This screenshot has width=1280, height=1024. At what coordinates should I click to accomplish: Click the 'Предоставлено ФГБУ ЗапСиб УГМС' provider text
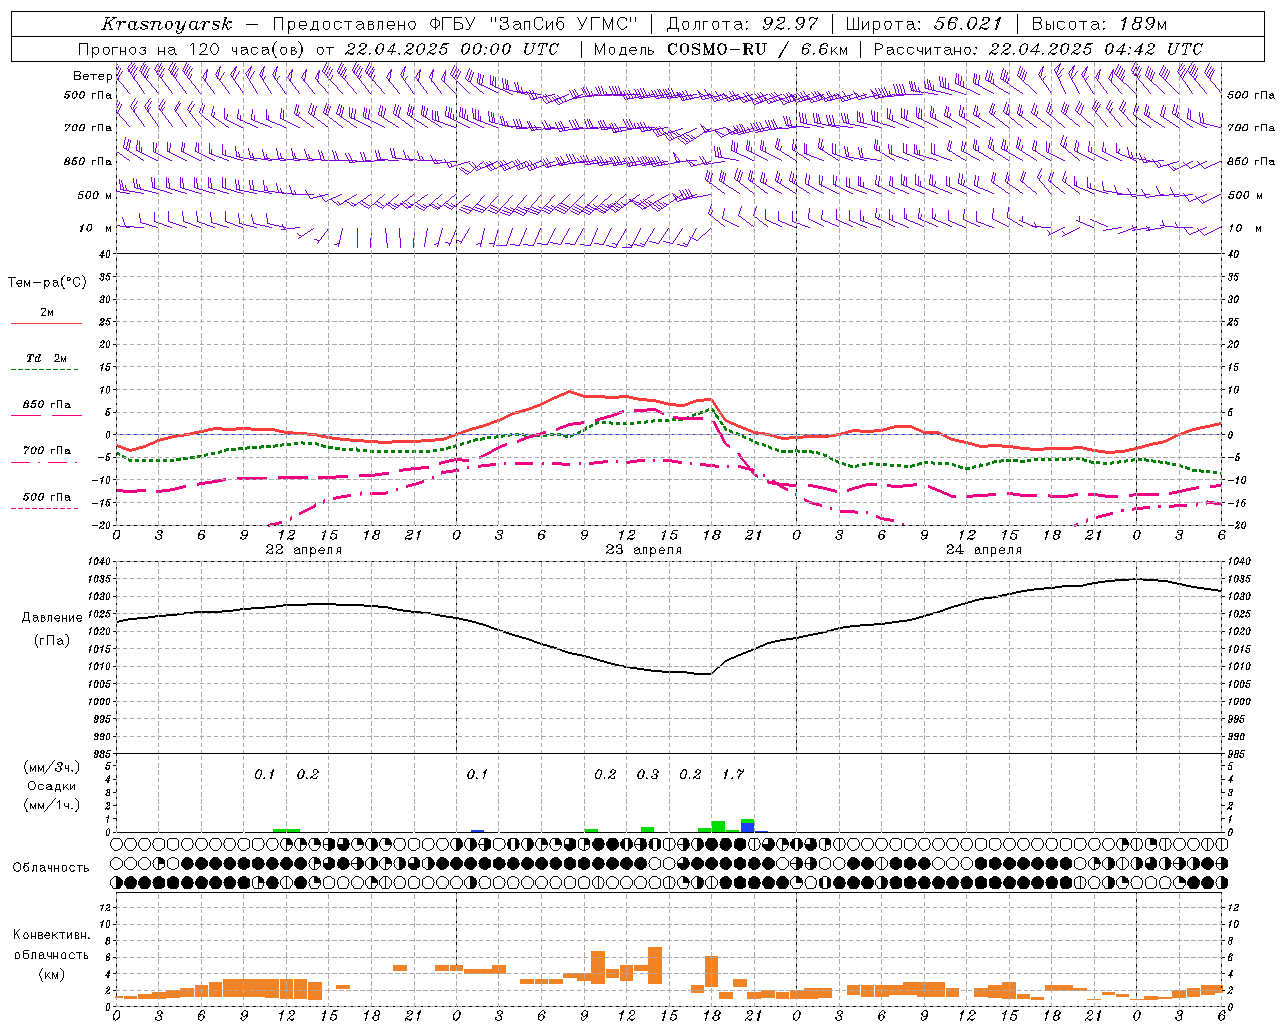coord(455,24)
